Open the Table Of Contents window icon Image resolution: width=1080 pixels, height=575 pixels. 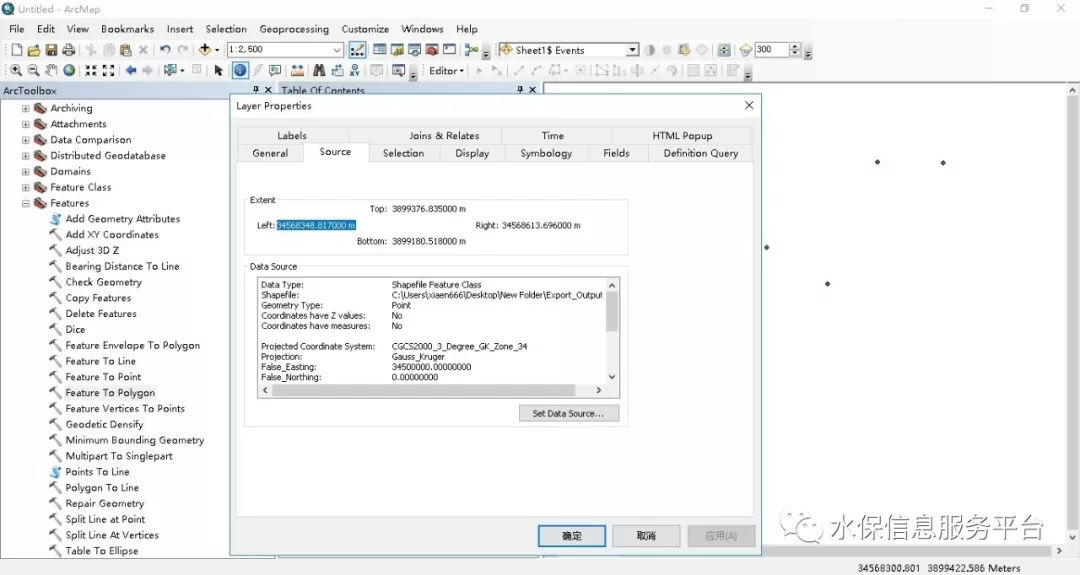pyautogui.click(x=380, y=50)
